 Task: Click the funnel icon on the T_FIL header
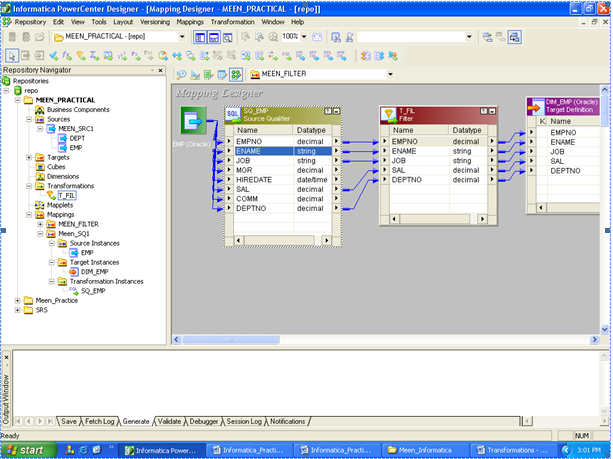(389, 115)
